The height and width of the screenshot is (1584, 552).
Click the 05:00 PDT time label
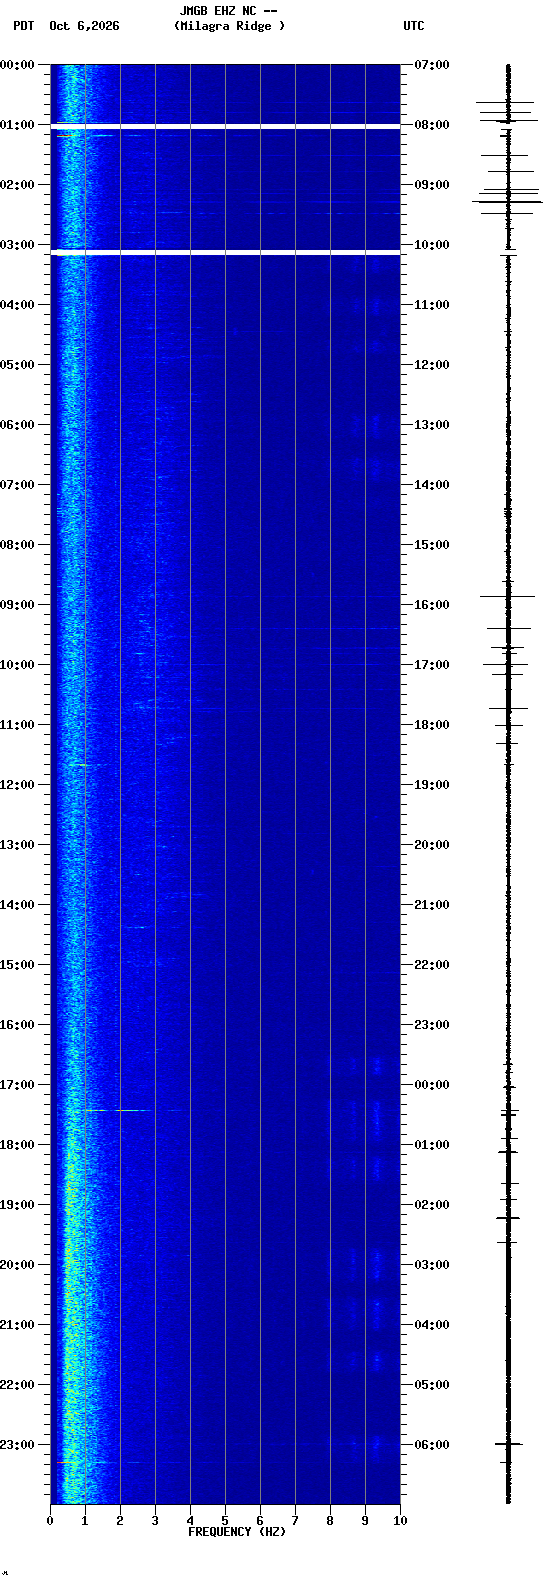click(17, 365)
